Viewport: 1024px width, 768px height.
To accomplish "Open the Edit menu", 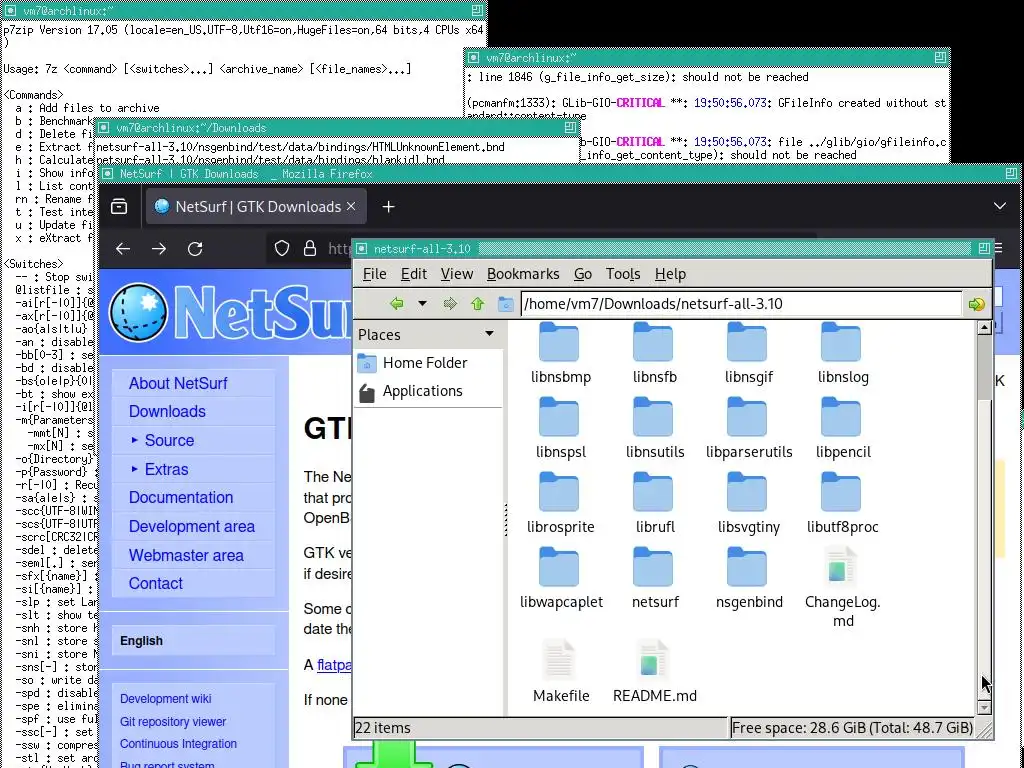I will tap(413, 274).
